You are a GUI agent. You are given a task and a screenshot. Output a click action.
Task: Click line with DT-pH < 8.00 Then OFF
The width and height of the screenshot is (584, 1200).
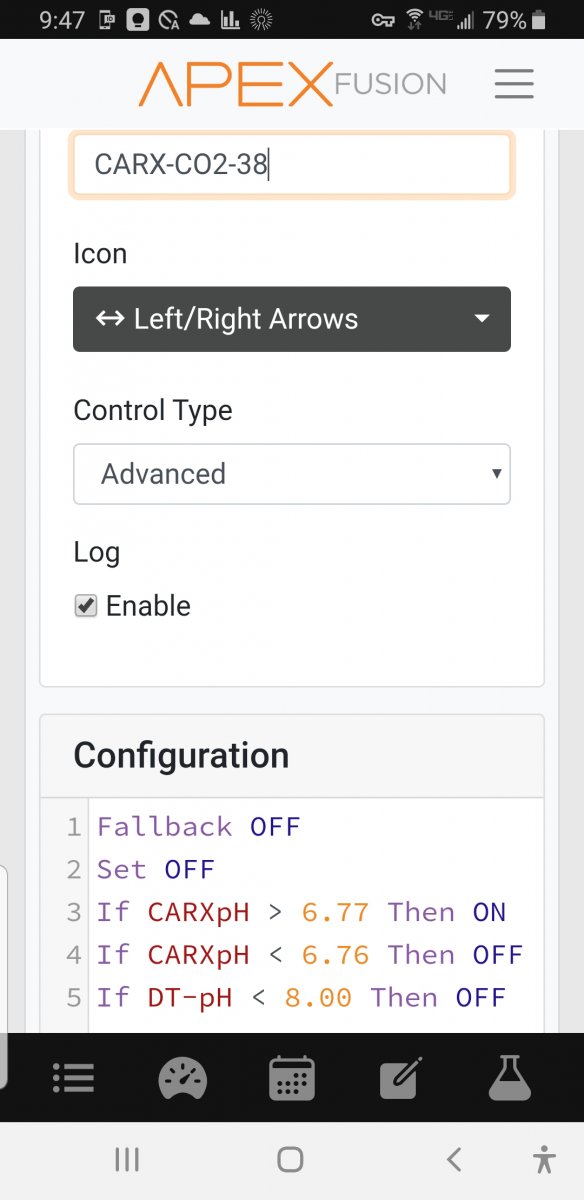(x=302, y=997)
